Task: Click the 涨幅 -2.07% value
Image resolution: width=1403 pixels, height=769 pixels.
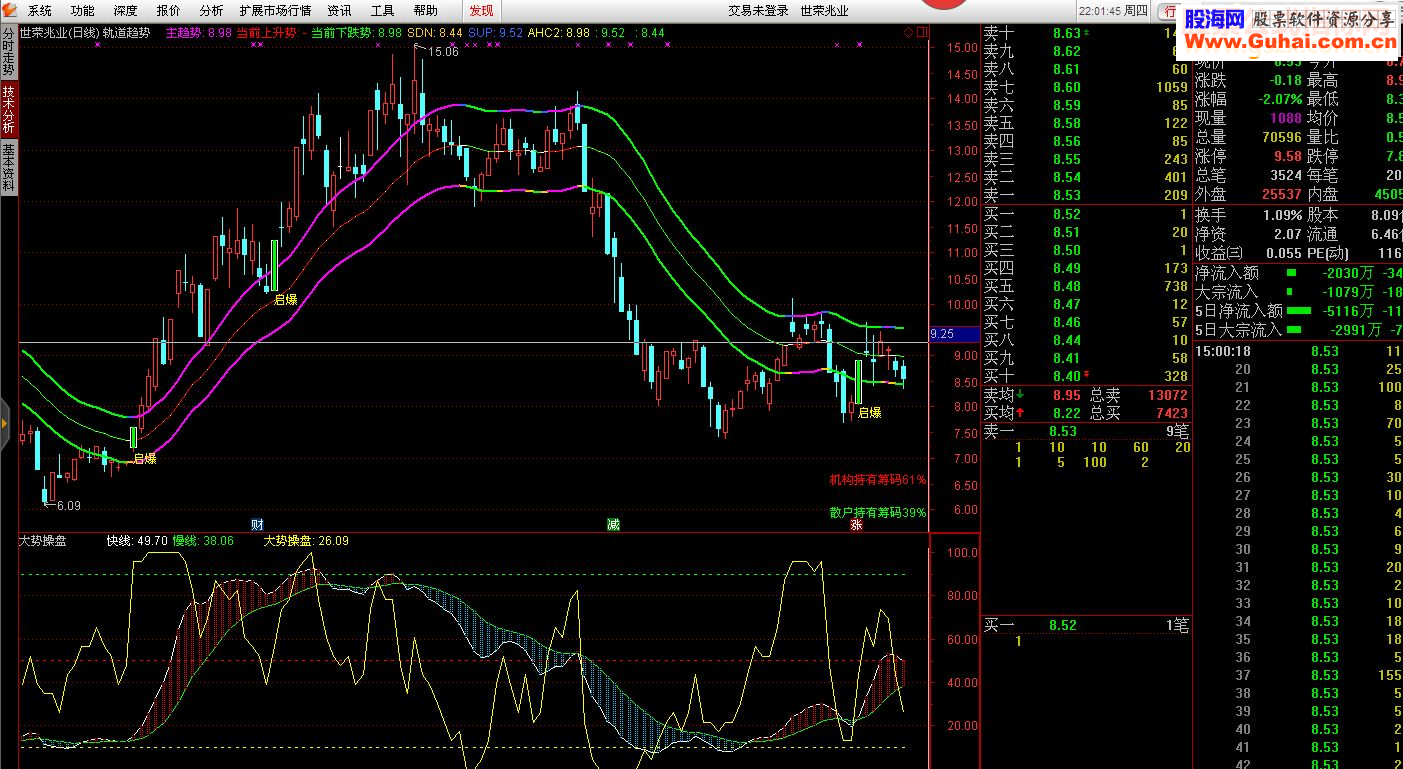Action: point(1278,99)
